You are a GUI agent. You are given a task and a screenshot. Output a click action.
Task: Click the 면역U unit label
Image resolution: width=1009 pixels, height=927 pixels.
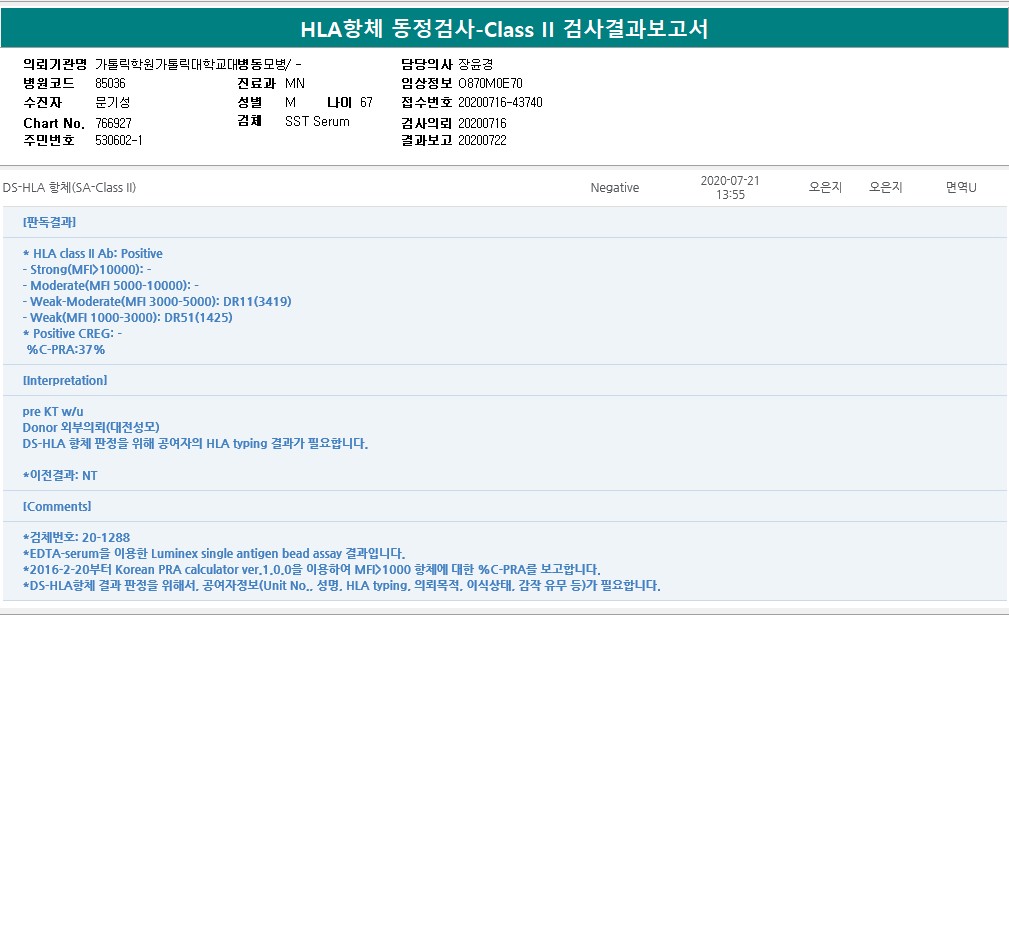click(x=961, y=187)
